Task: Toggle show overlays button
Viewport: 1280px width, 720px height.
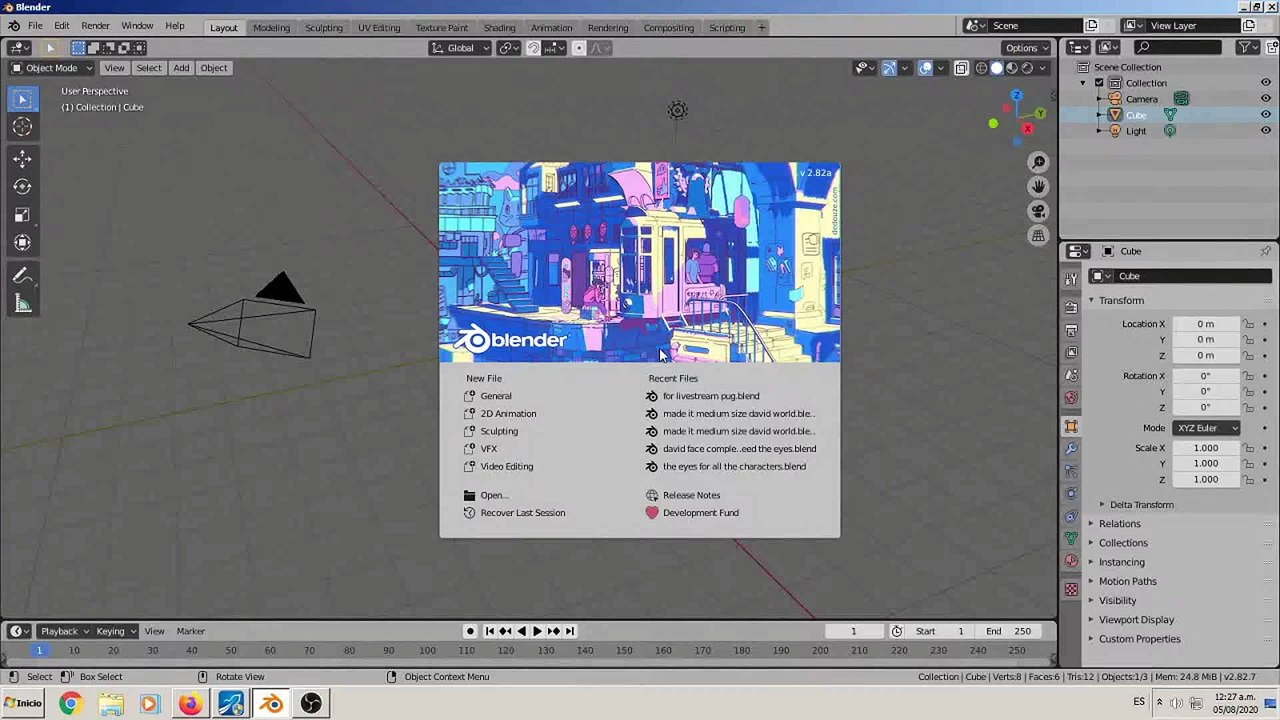Action: pos(925,68)
